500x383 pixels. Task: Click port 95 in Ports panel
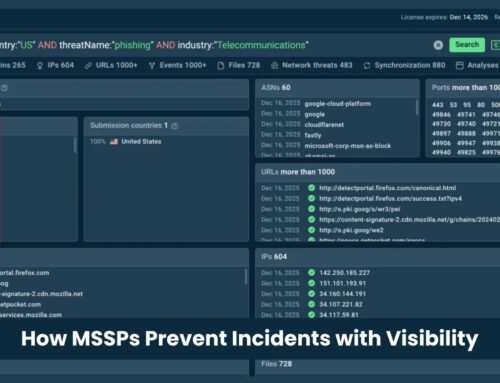[467, 105]
